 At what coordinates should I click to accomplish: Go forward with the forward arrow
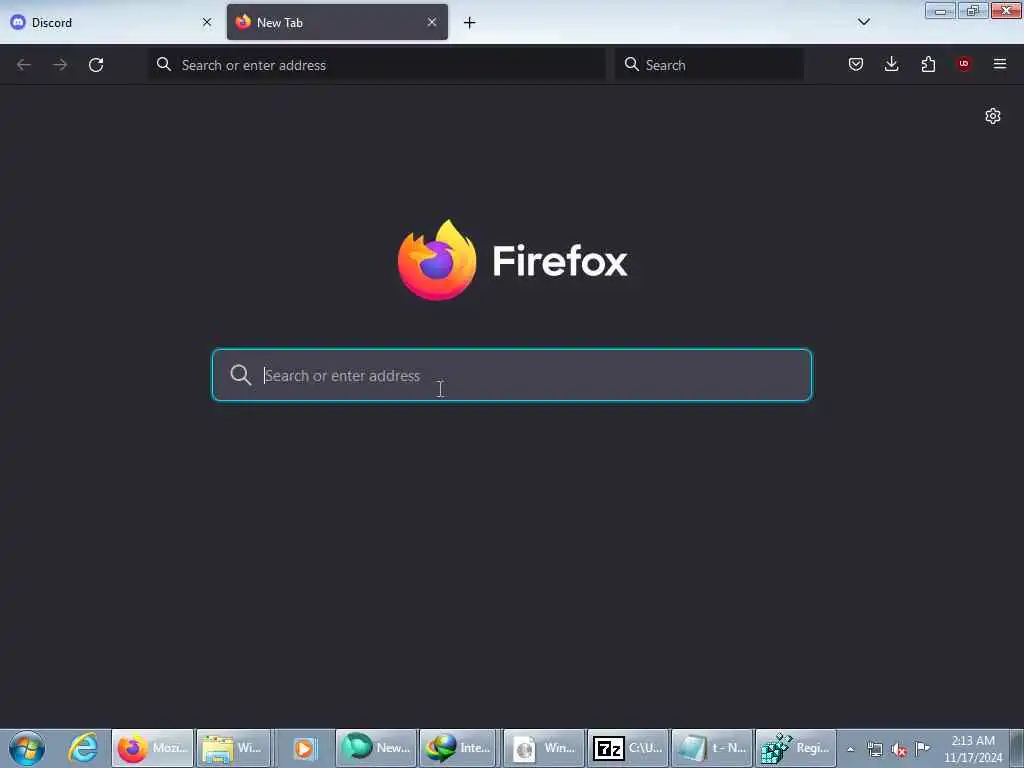[60, 65]
